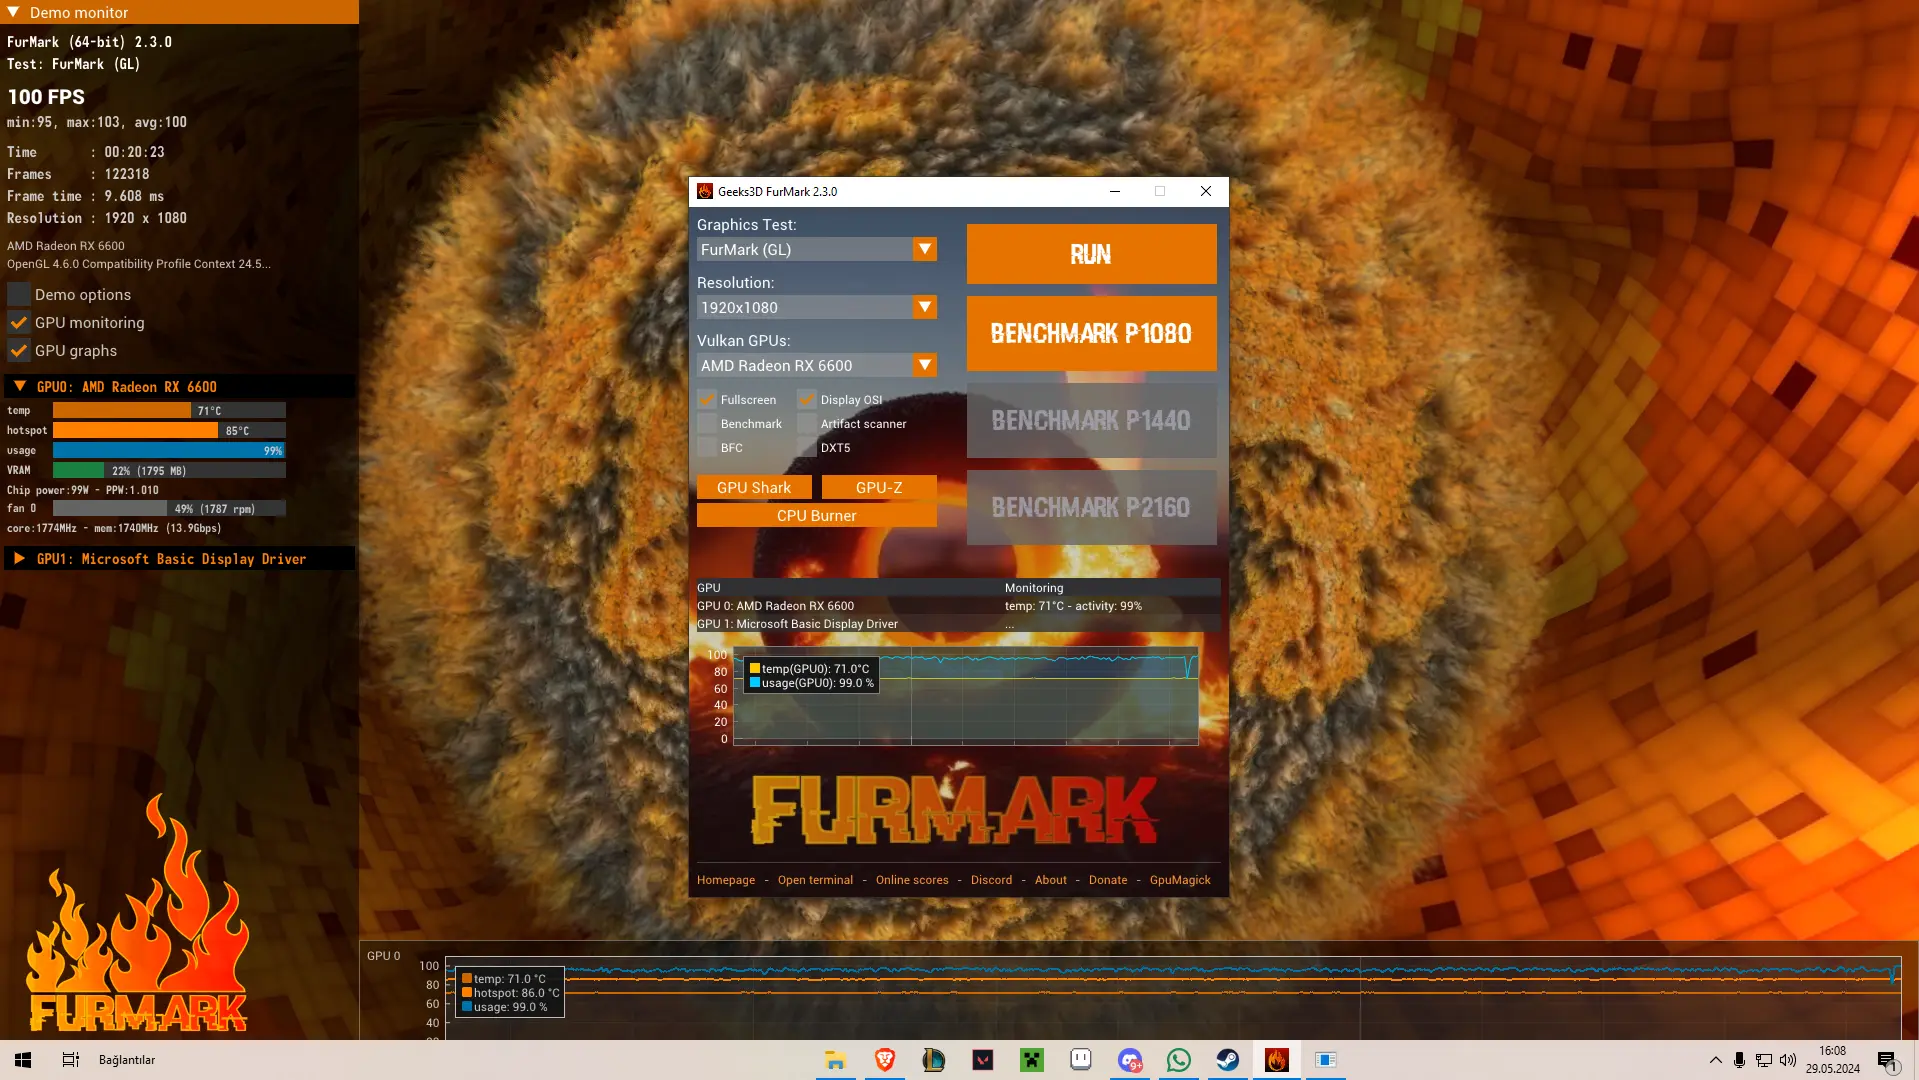Click the microphone tray icon
This screenshot has width=1919, height=1080.
point(1739,1060)
